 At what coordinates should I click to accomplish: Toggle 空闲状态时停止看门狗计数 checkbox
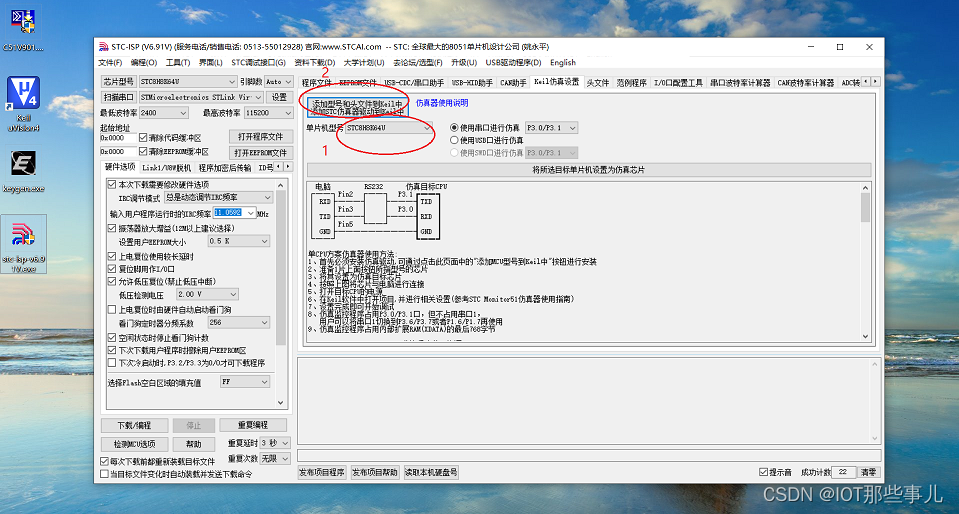pos(112,338)
